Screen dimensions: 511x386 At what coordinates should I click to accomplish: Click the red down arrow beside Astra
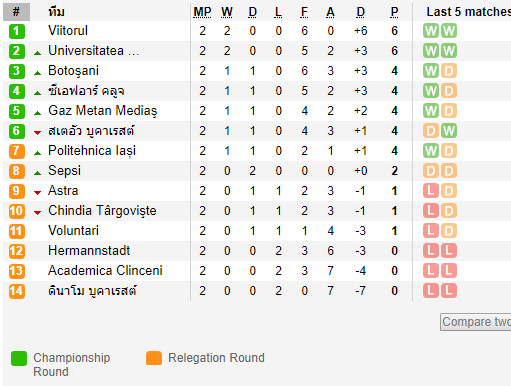[x=38, y=193]
